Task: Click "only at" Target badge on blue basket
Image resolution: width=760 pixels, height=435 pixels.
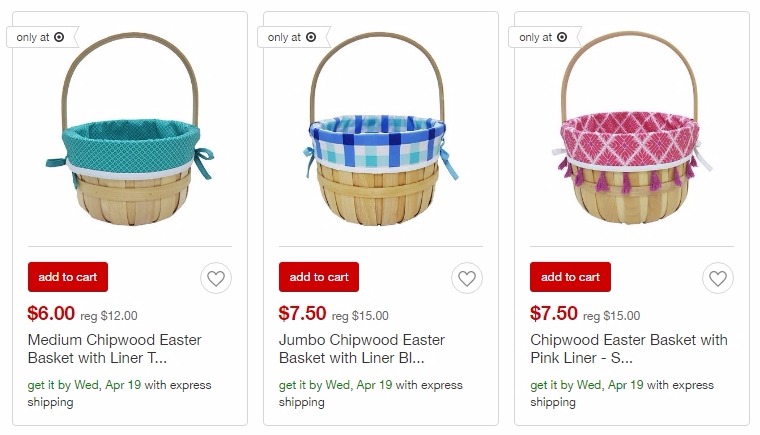Action: tap(293, 37)
